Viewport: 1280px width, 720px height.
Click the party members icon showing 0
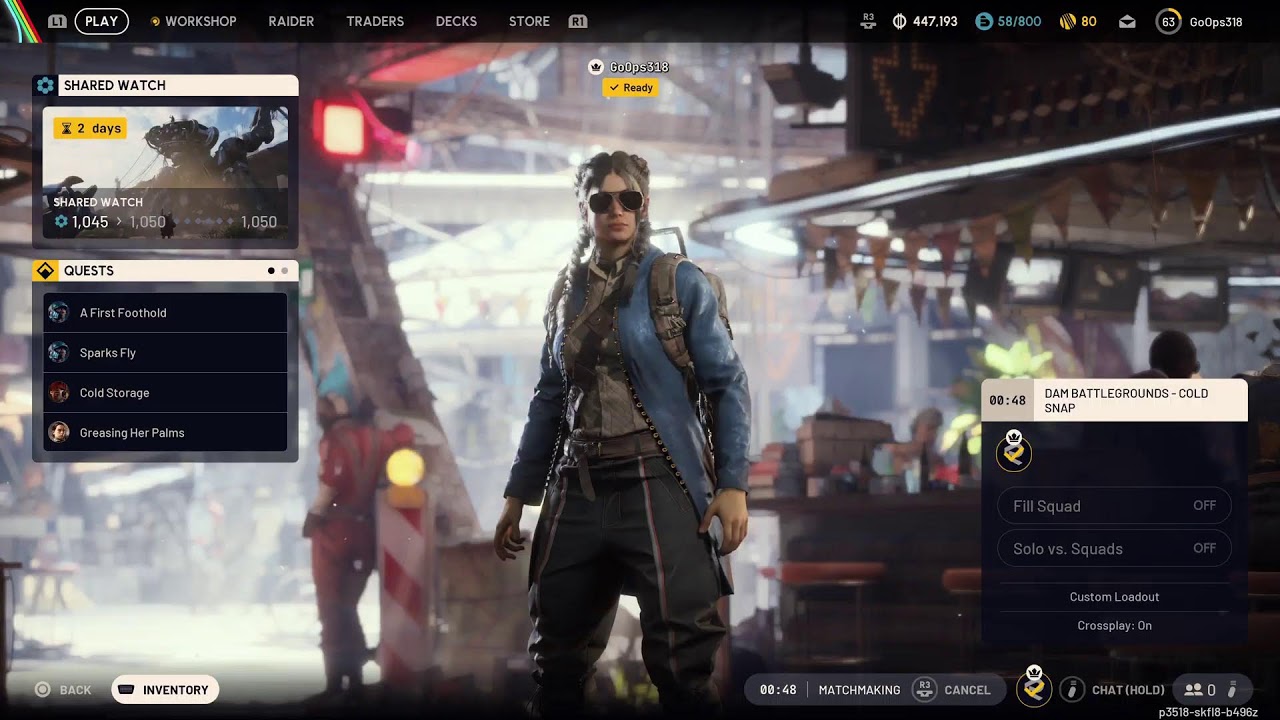pyautogui.click(x=1193, y=690)
